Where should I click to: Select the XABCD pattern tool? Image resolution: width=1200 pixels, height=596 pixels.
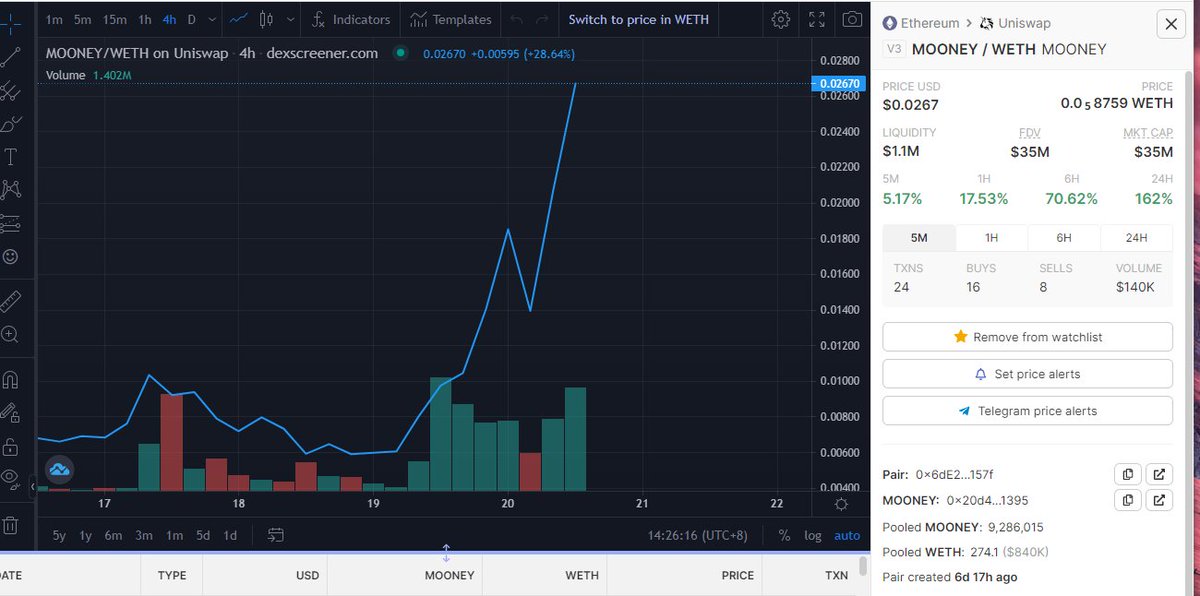coord(11,189)
